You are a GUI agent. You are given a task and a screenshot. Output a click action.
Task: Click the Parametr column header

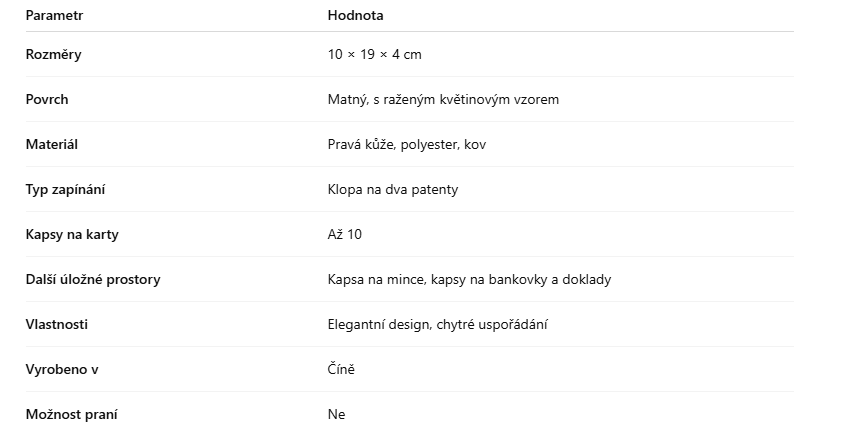pos(54,15)
